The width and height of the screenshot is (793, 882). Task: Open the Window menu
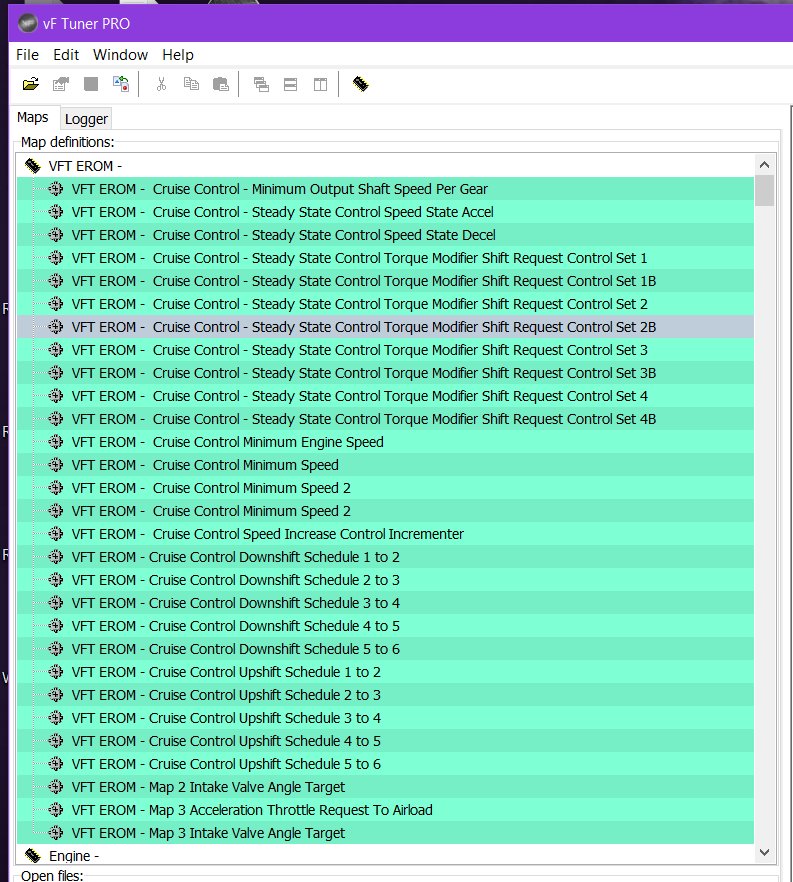tap(120, 55)
